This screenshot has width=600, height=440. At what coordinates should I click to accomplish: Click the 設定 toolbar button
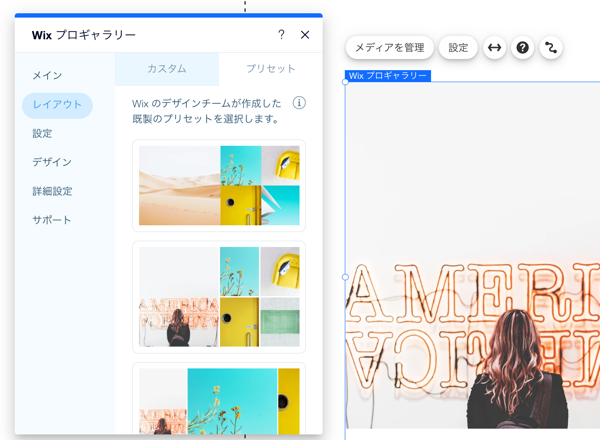458,48
